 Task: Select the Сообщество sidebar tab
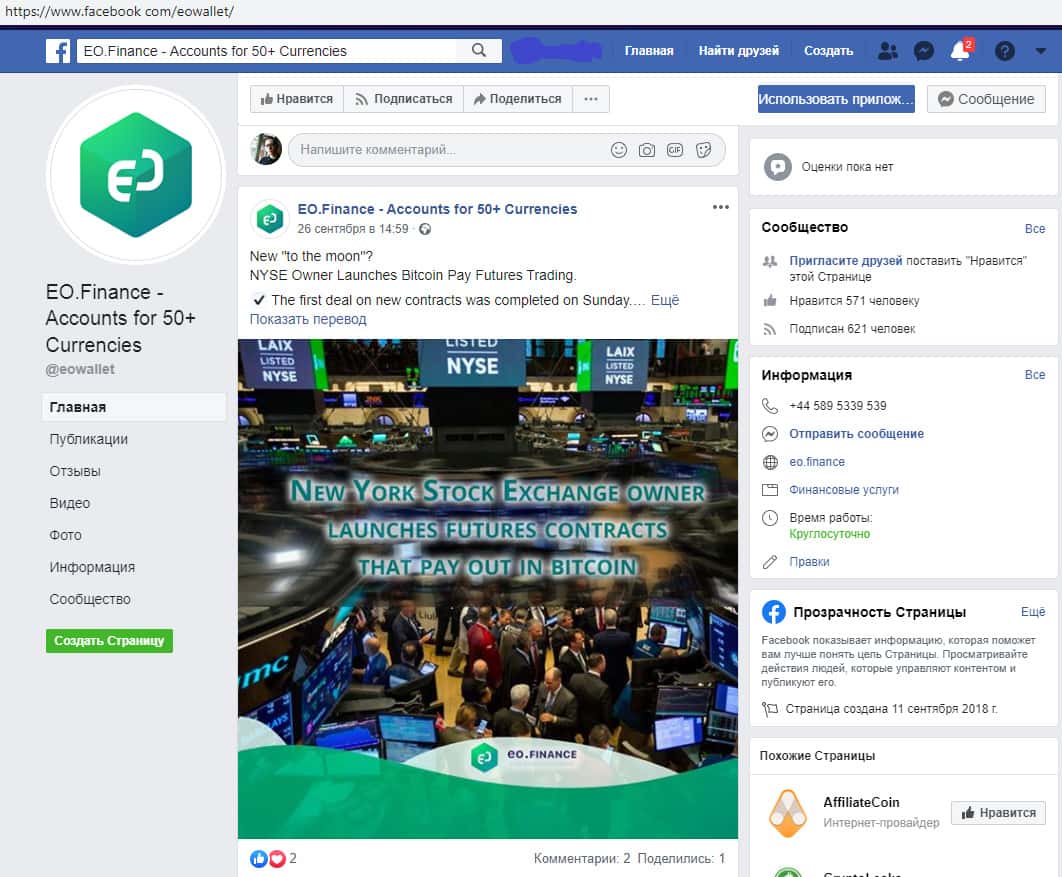tap(90, 599)
